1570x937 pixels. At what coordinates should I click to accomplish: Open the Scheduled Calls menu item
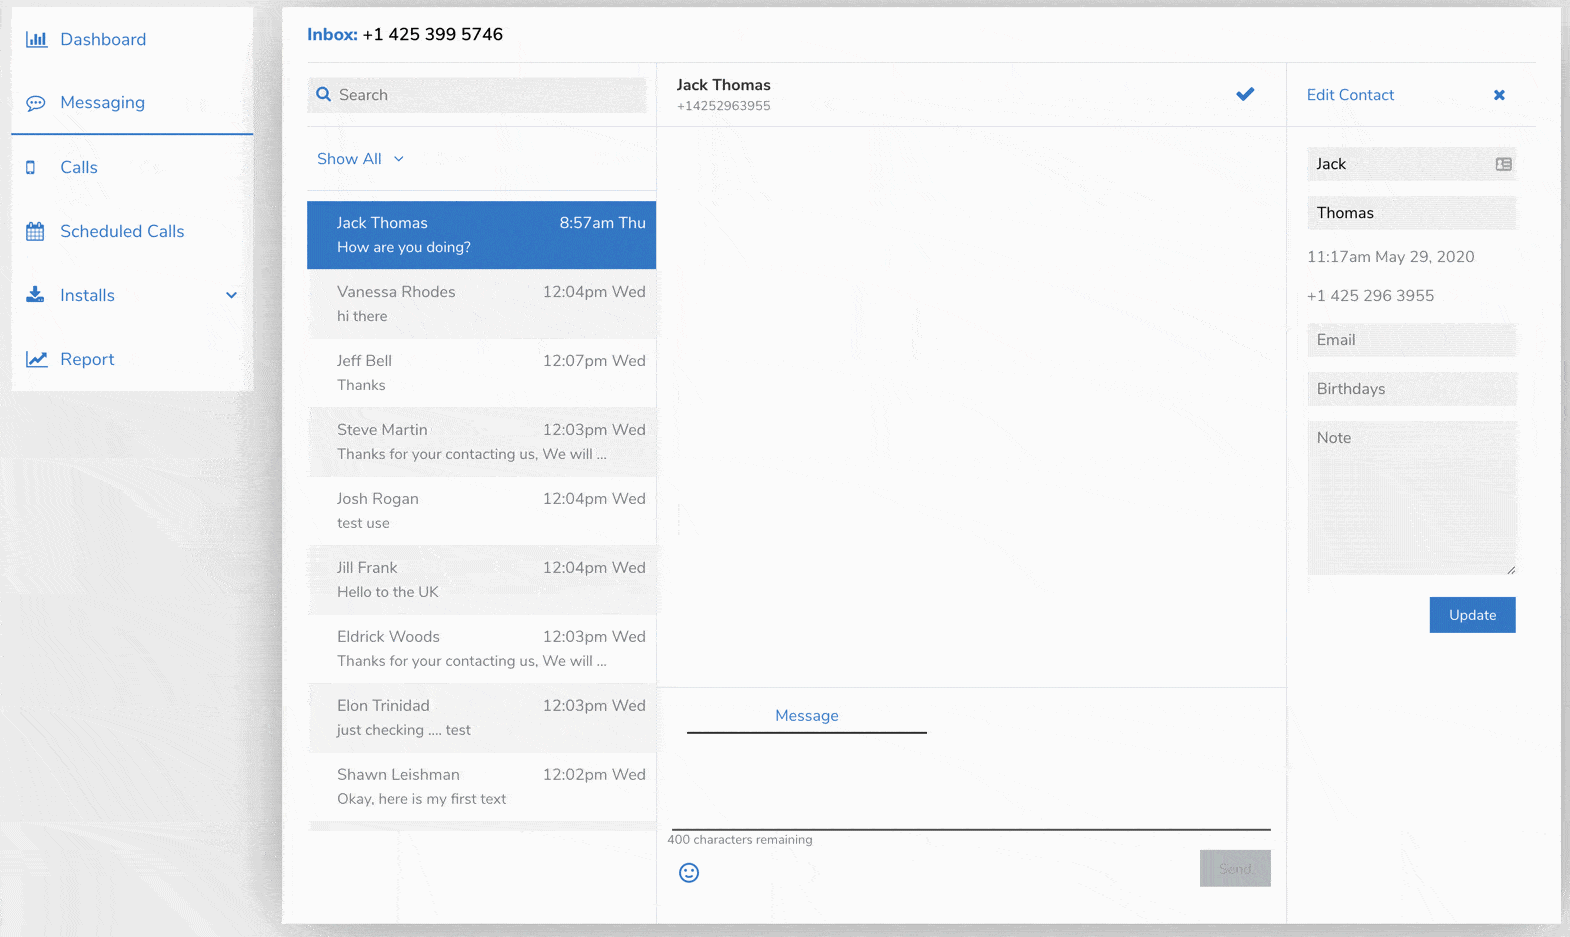(122, 232)
